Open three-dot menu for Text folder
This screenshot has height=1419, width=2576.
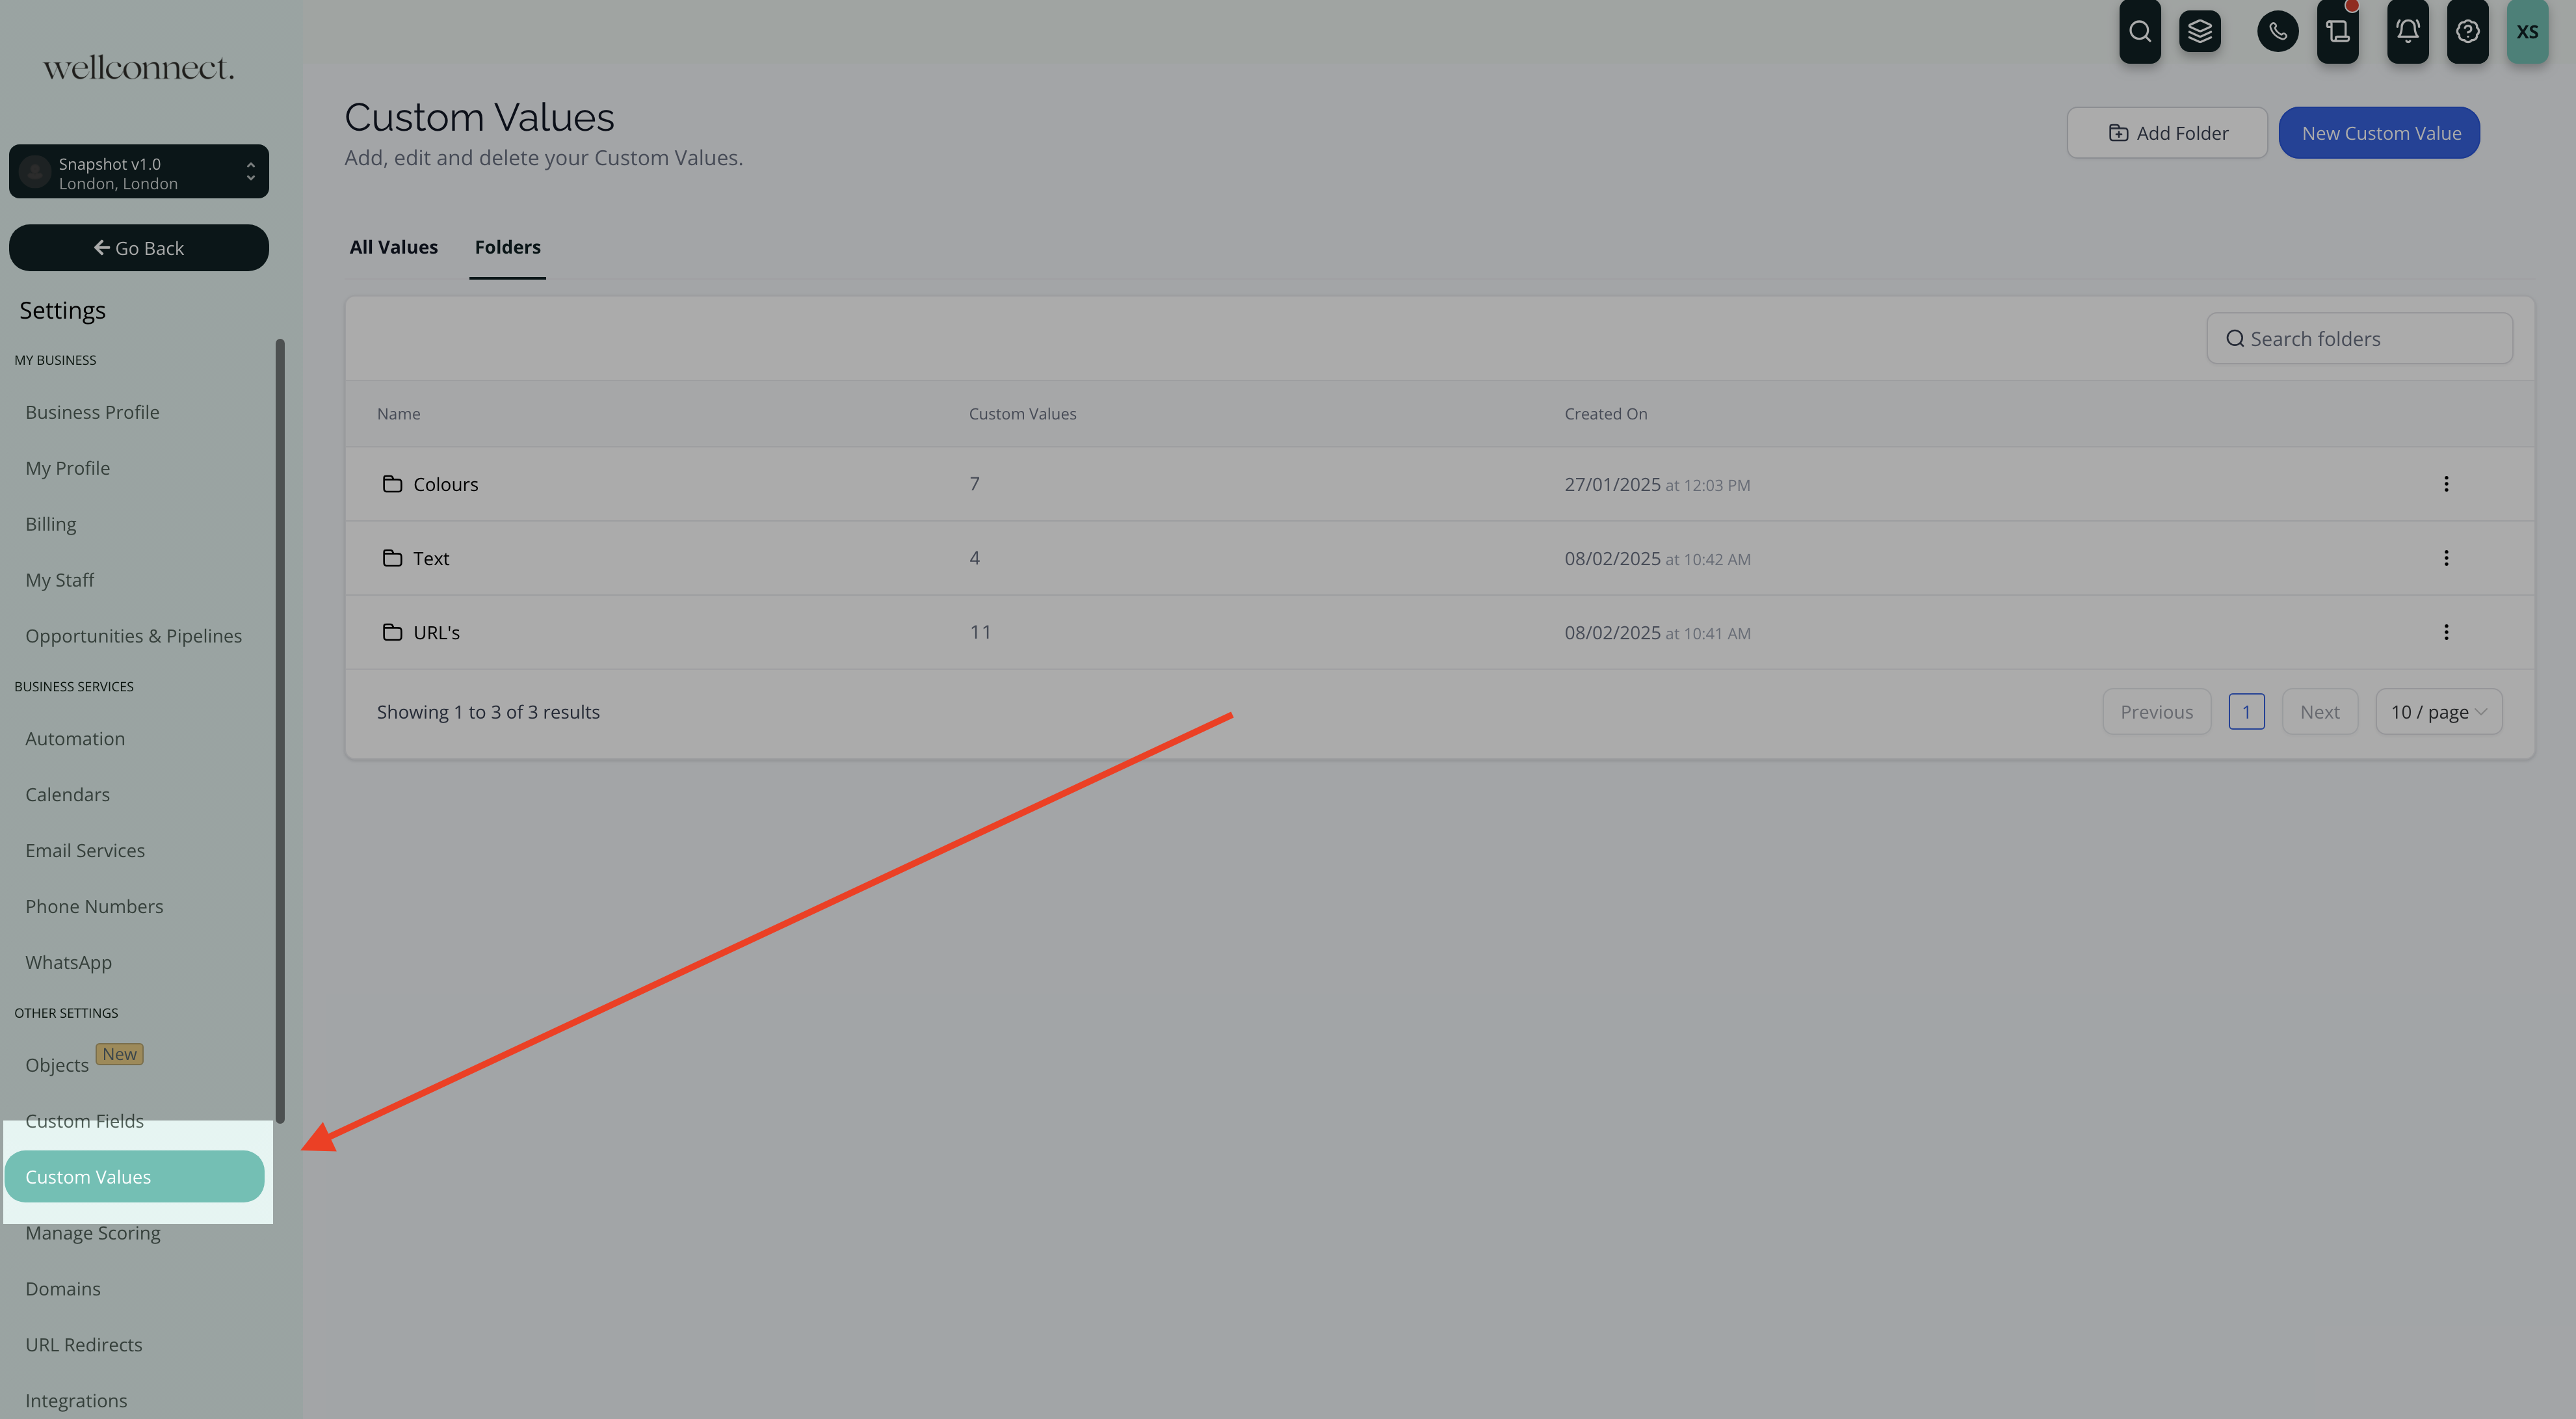tap(2446, 558)
